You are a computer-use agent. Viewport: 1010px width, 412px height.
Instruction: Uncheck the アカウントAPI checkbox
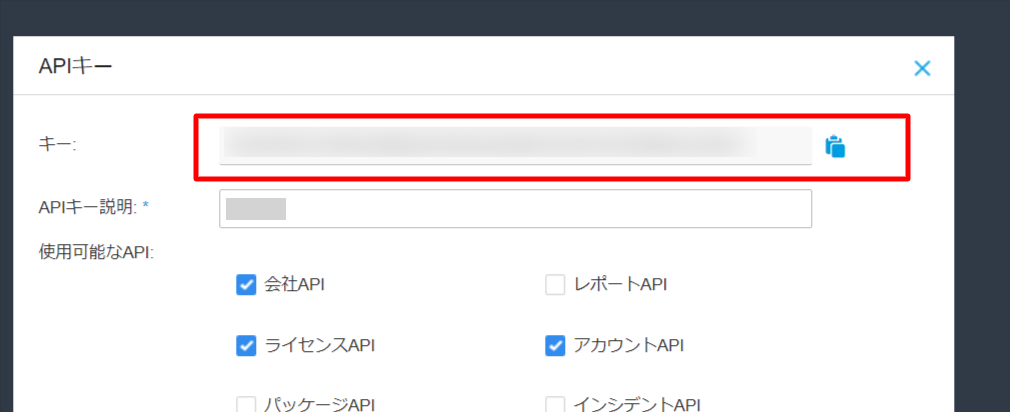pos(555,346)
